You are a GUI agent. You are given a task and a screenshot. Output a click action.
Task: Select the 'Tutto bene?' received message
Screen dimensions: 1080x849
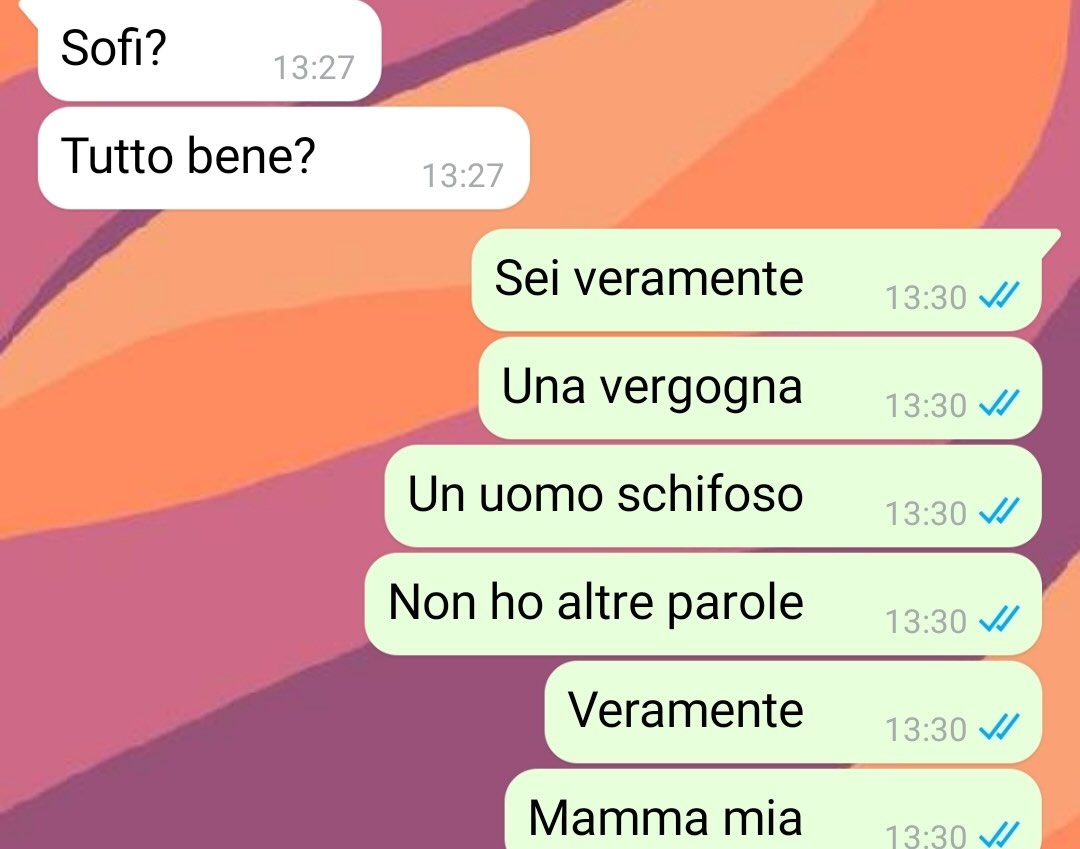tap(284, 158)
